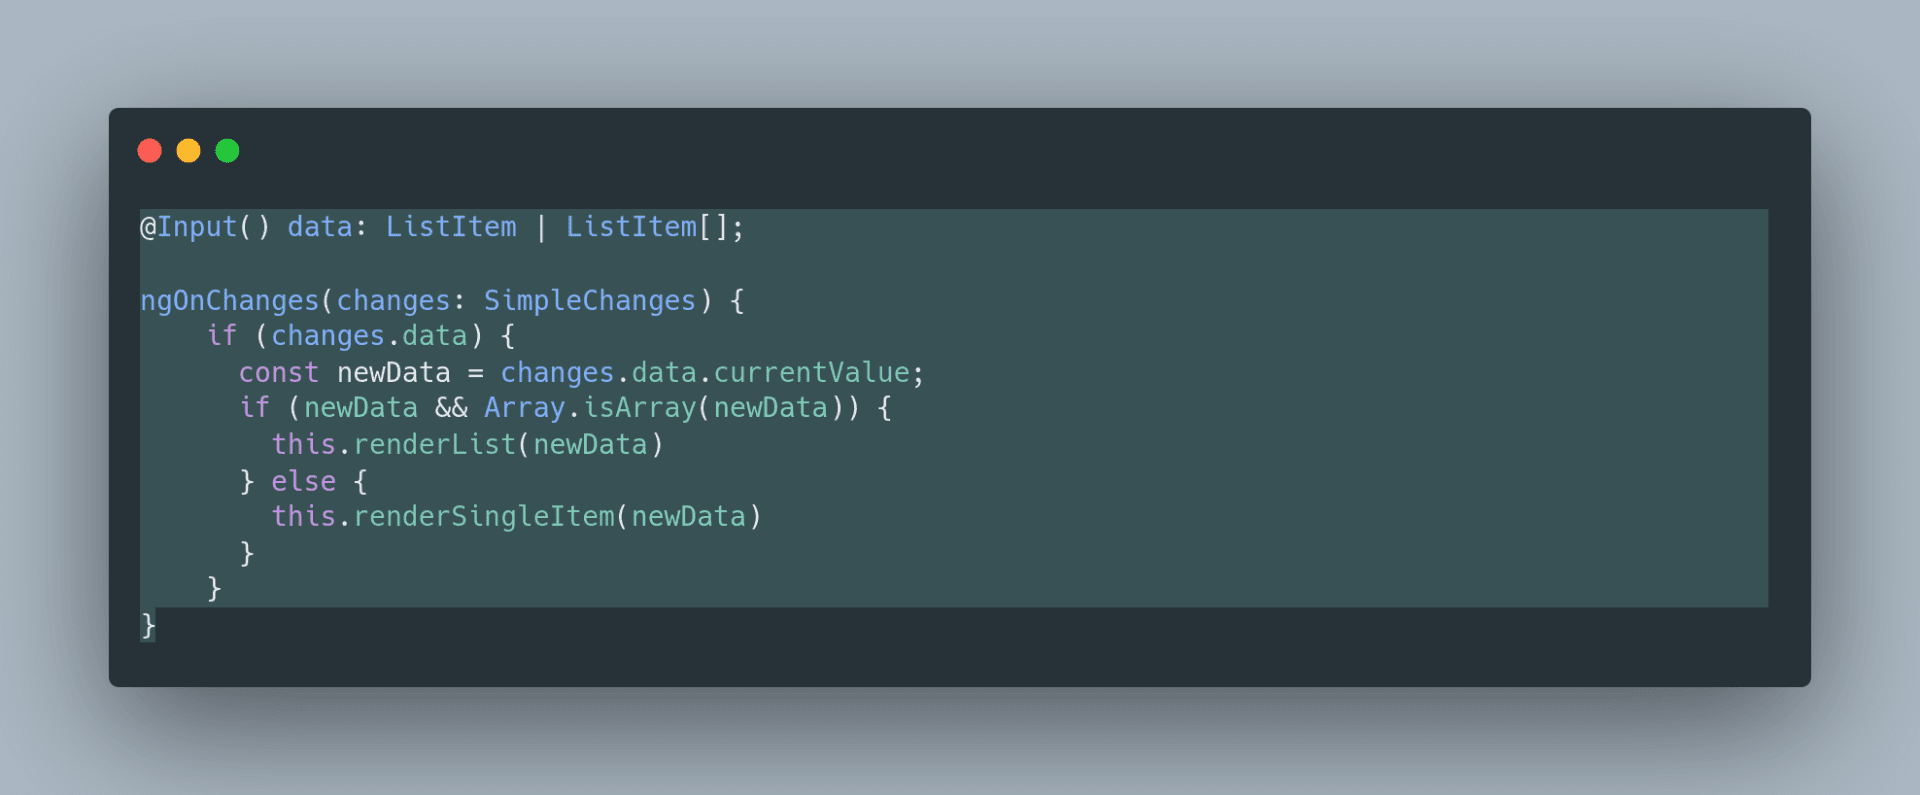Click changes.data in the first if condition
Screen dimensions: 1920x795
tap(369, 336)
